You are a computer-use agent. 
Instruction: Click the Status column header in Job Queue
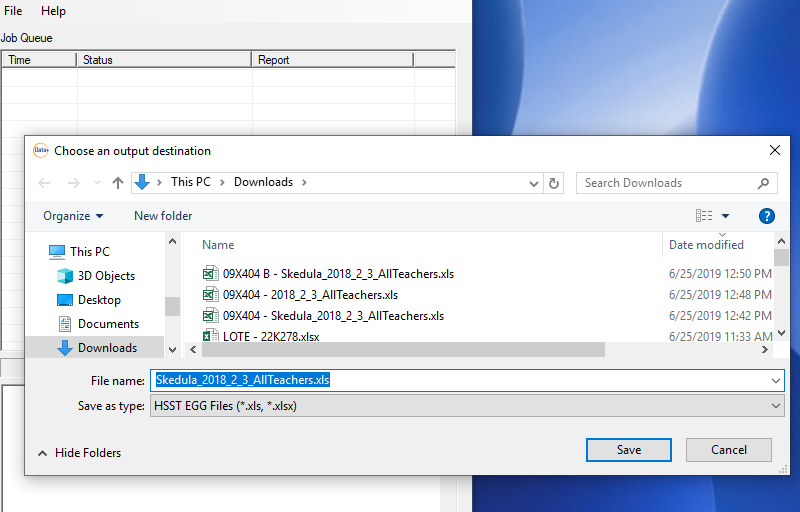(164, 60)
